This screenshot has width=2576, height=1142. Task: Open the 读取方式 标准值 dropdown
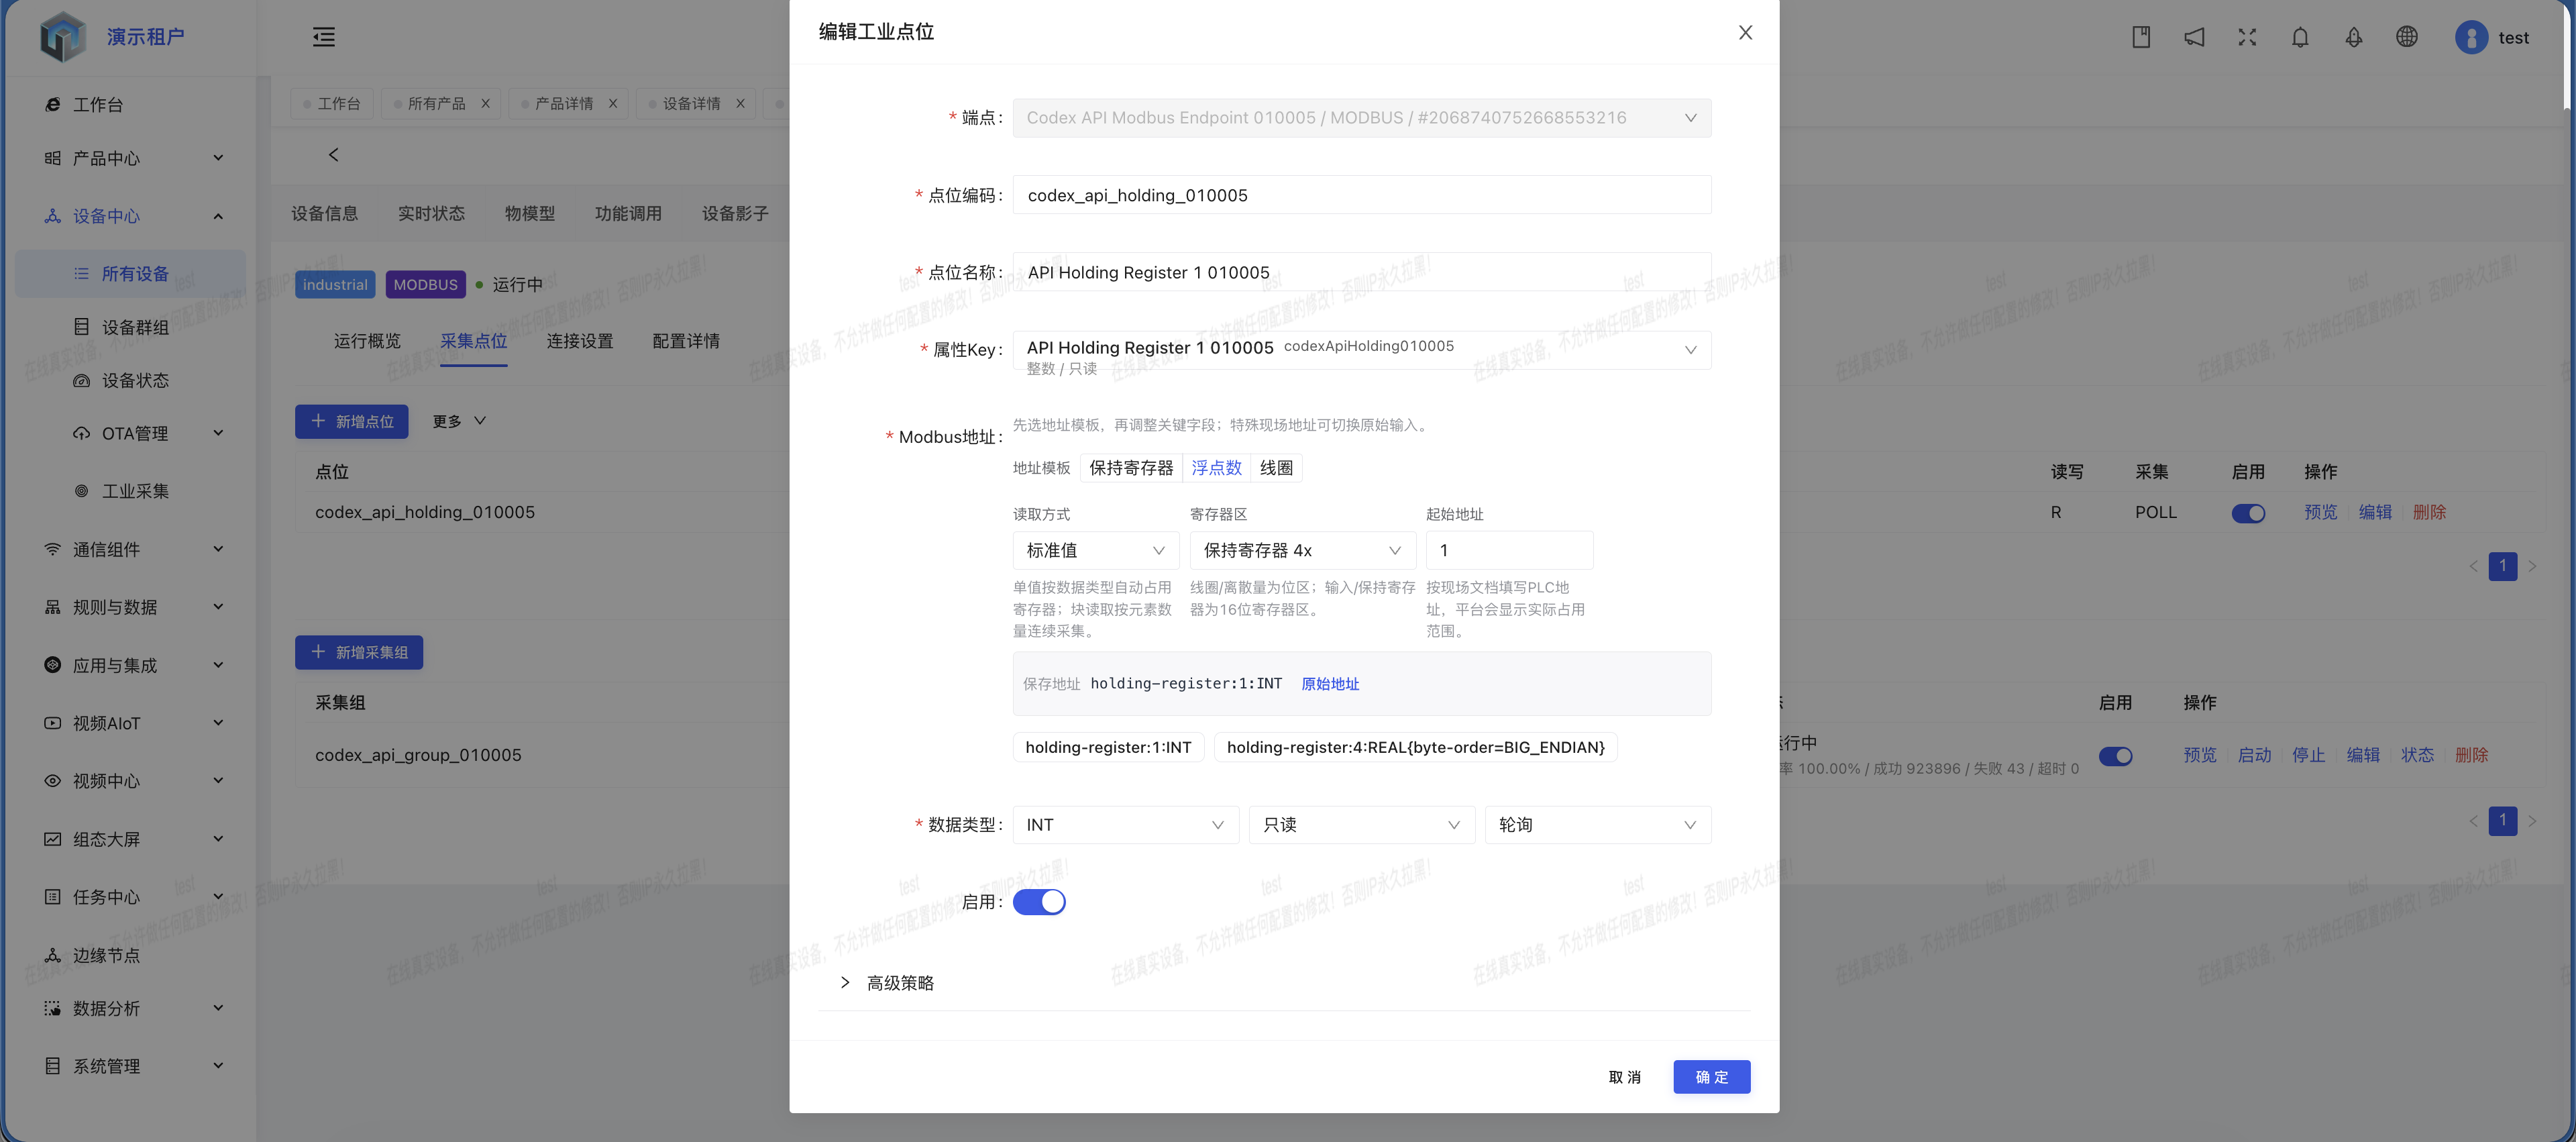(x=1095, y=551)
